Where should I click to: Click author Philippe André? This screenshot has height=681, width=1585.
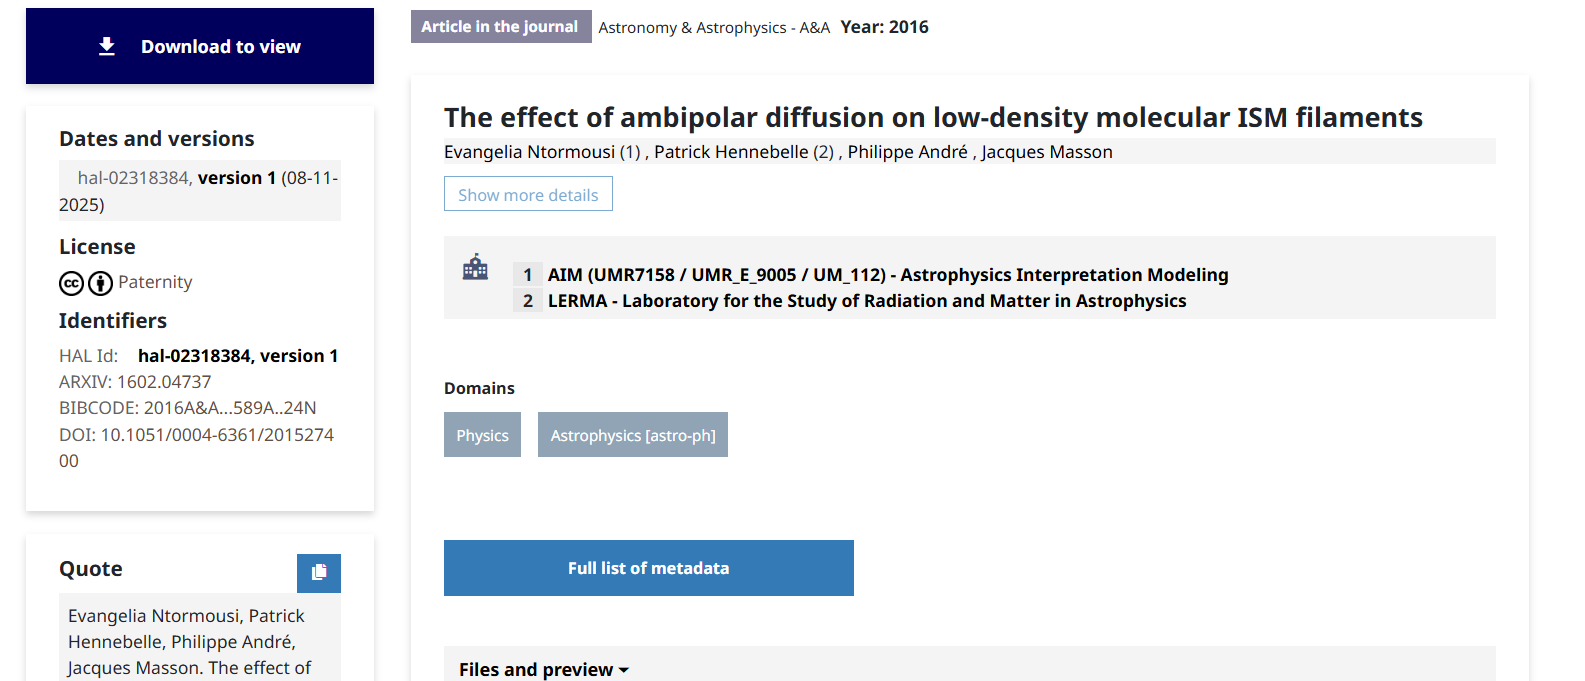[x=907, y=152]
